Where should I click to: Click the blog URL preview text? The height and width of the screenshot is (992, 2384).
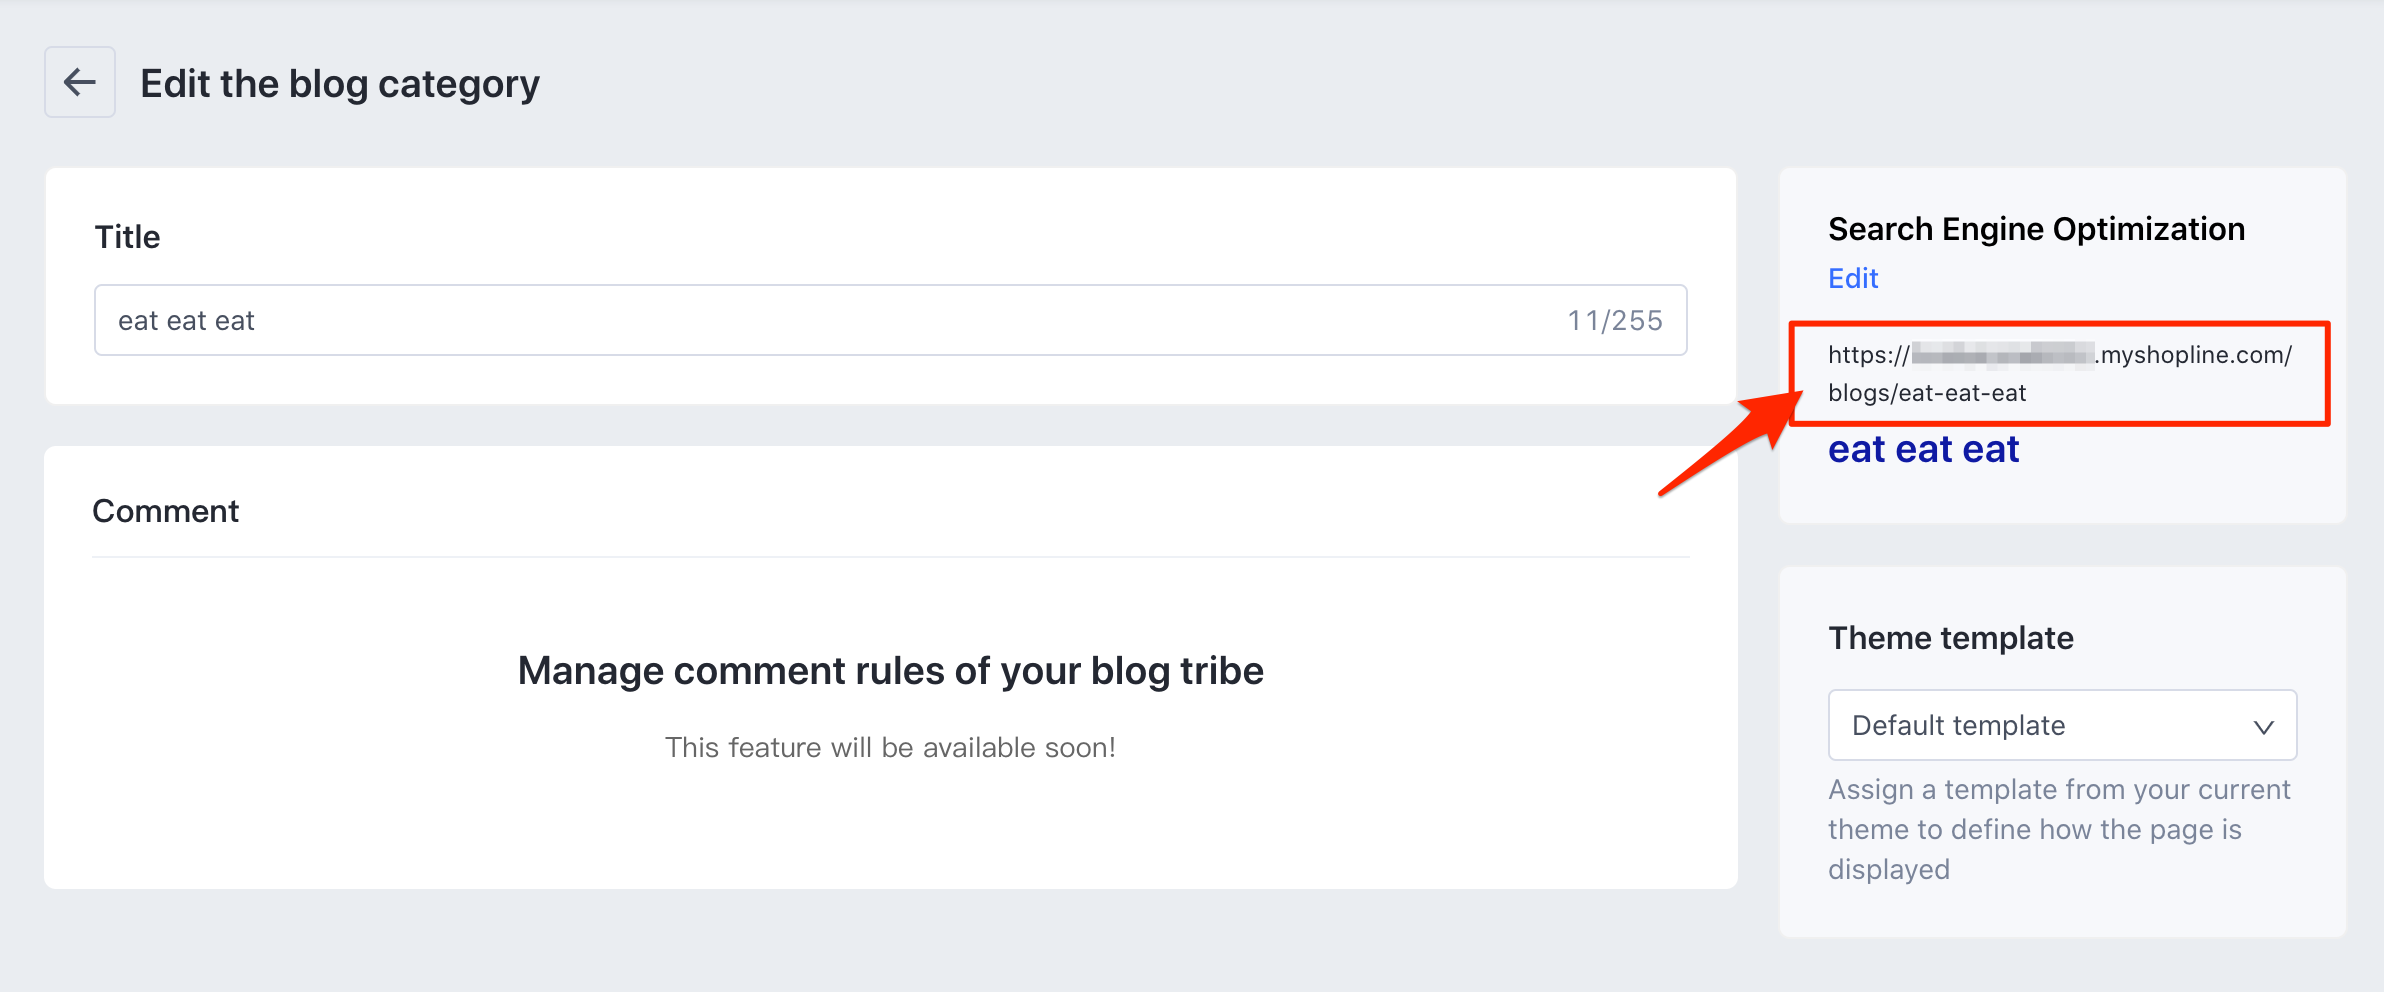point(2059,355)
